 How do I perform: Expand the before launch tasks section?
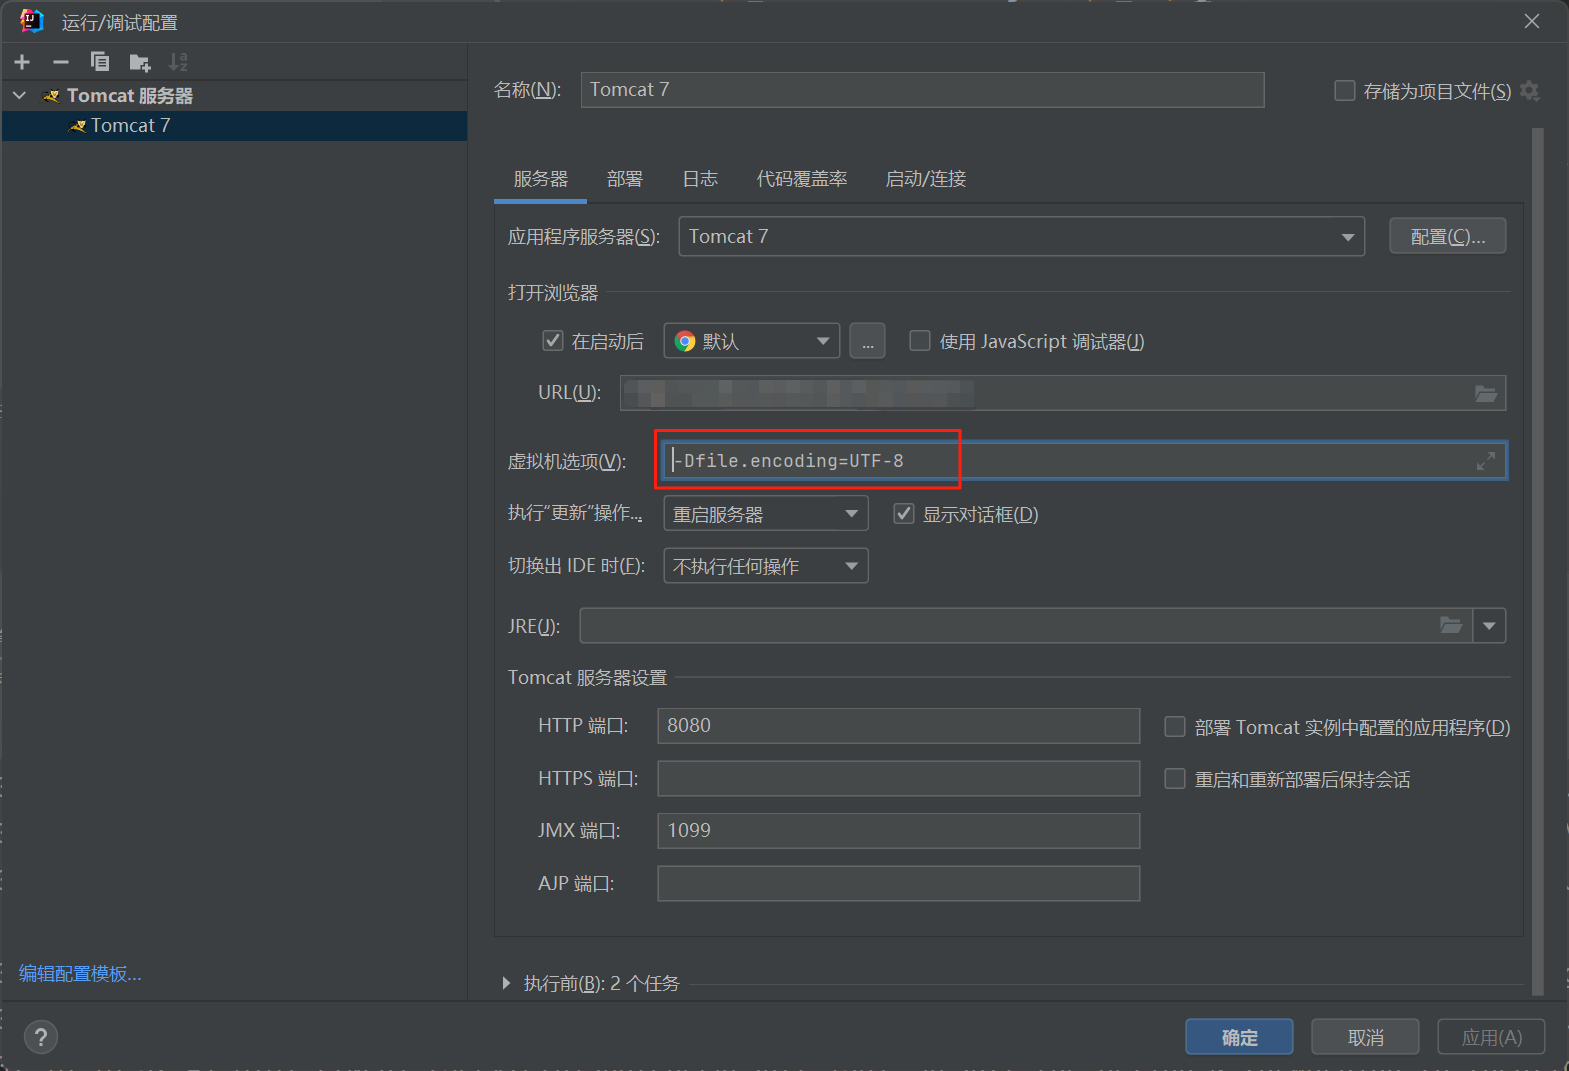tap(506, 984)
